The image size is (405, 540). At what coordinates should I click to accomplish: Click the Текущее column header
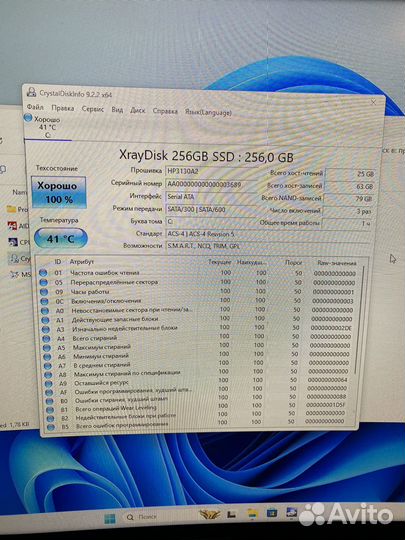point(219,262)
